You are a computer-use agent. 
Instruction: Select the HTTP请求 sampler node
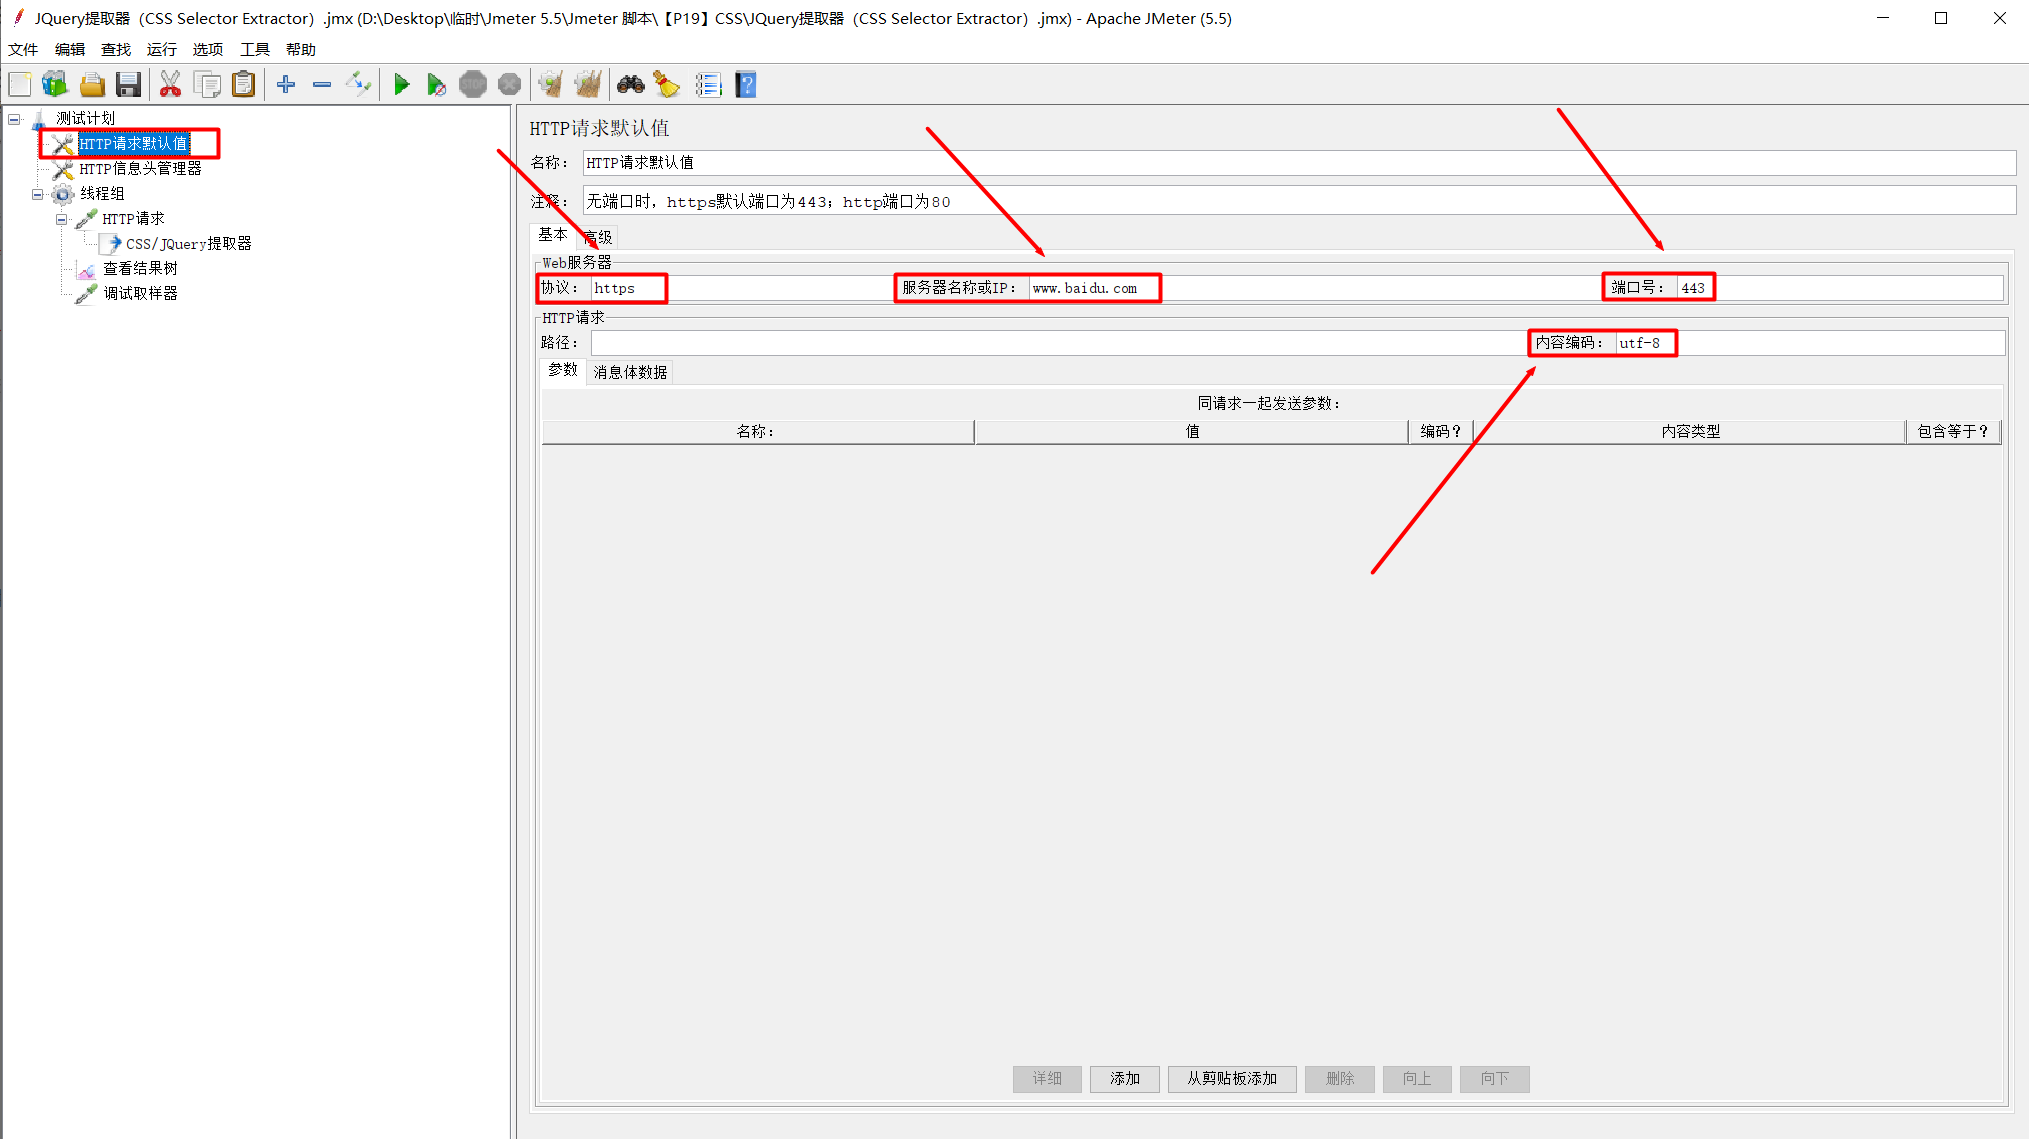coord(133,219)
